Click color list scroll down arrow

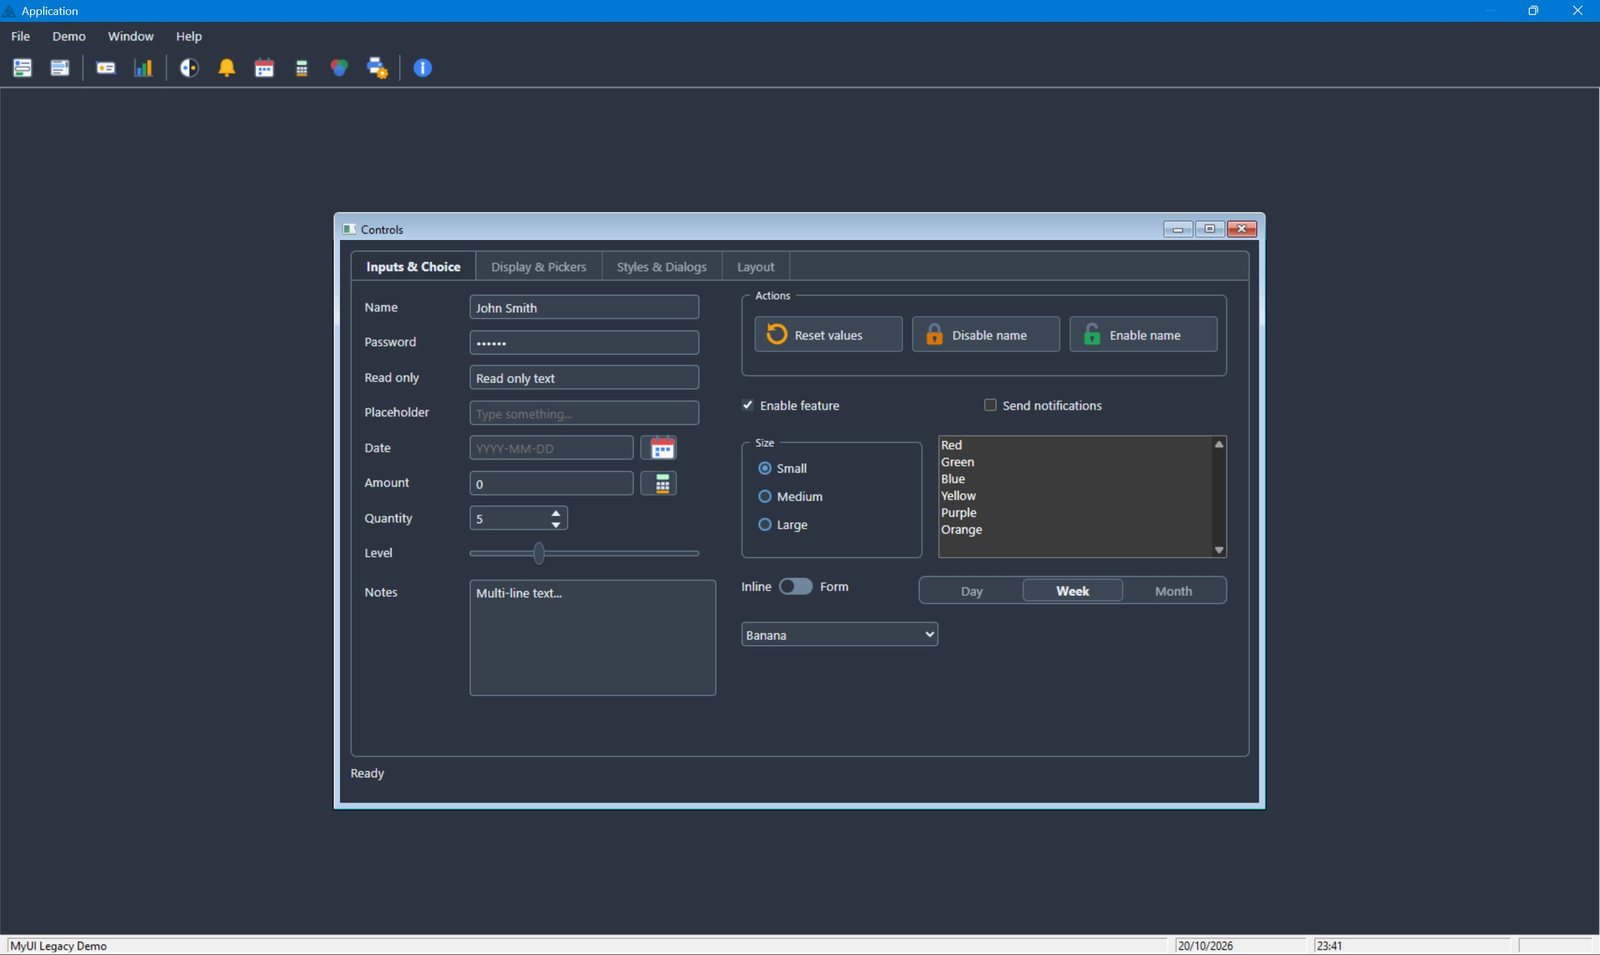pos(1219,550)
